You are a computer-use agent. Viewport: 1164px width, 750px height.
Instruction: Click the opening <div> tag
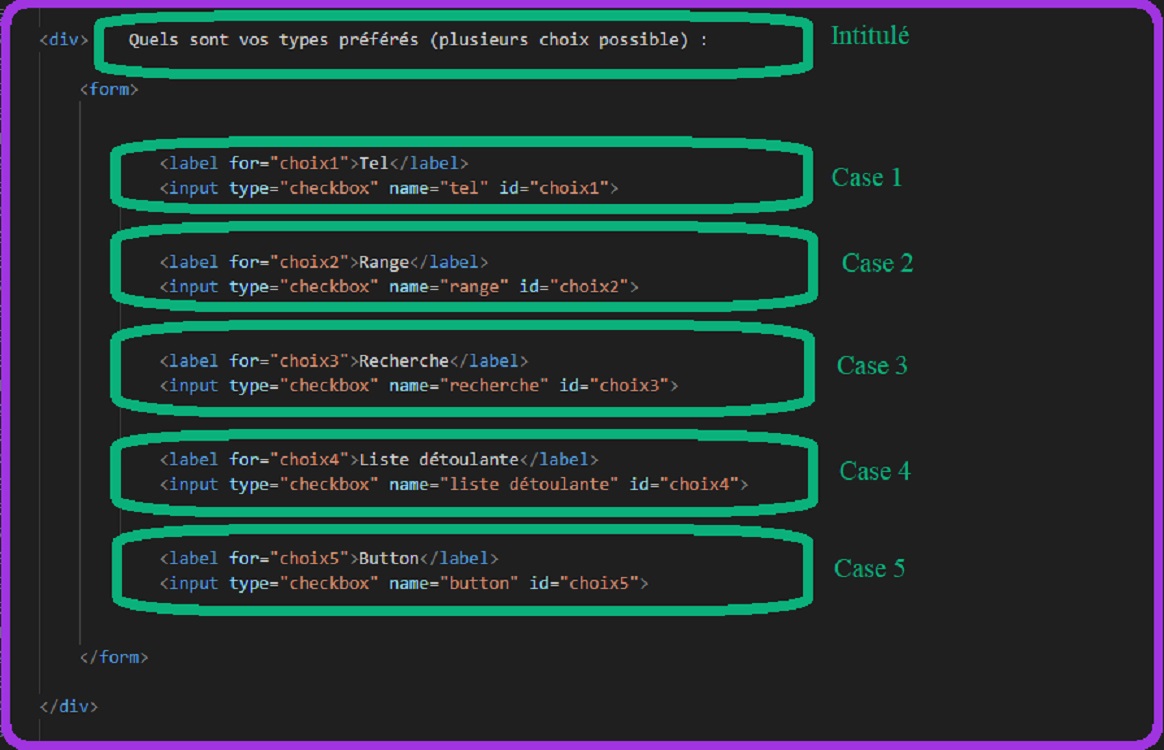[x=64, y=41]
